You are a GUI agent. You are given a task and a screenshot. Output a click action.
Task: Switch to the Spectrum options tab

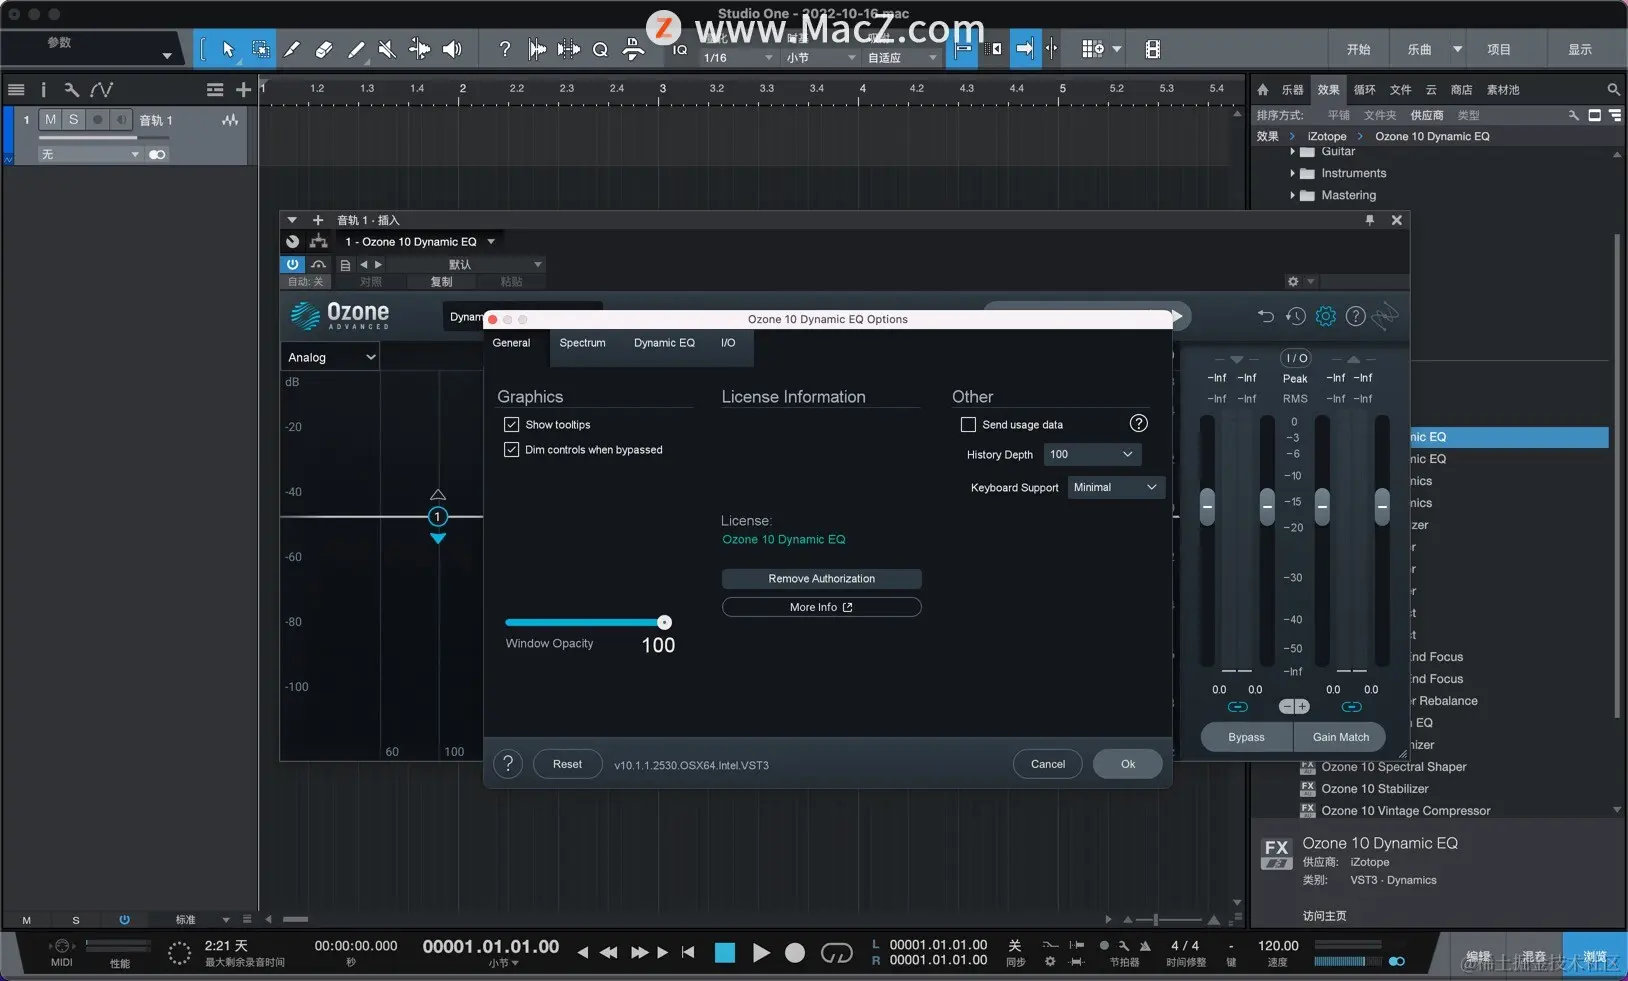[582, 343]
